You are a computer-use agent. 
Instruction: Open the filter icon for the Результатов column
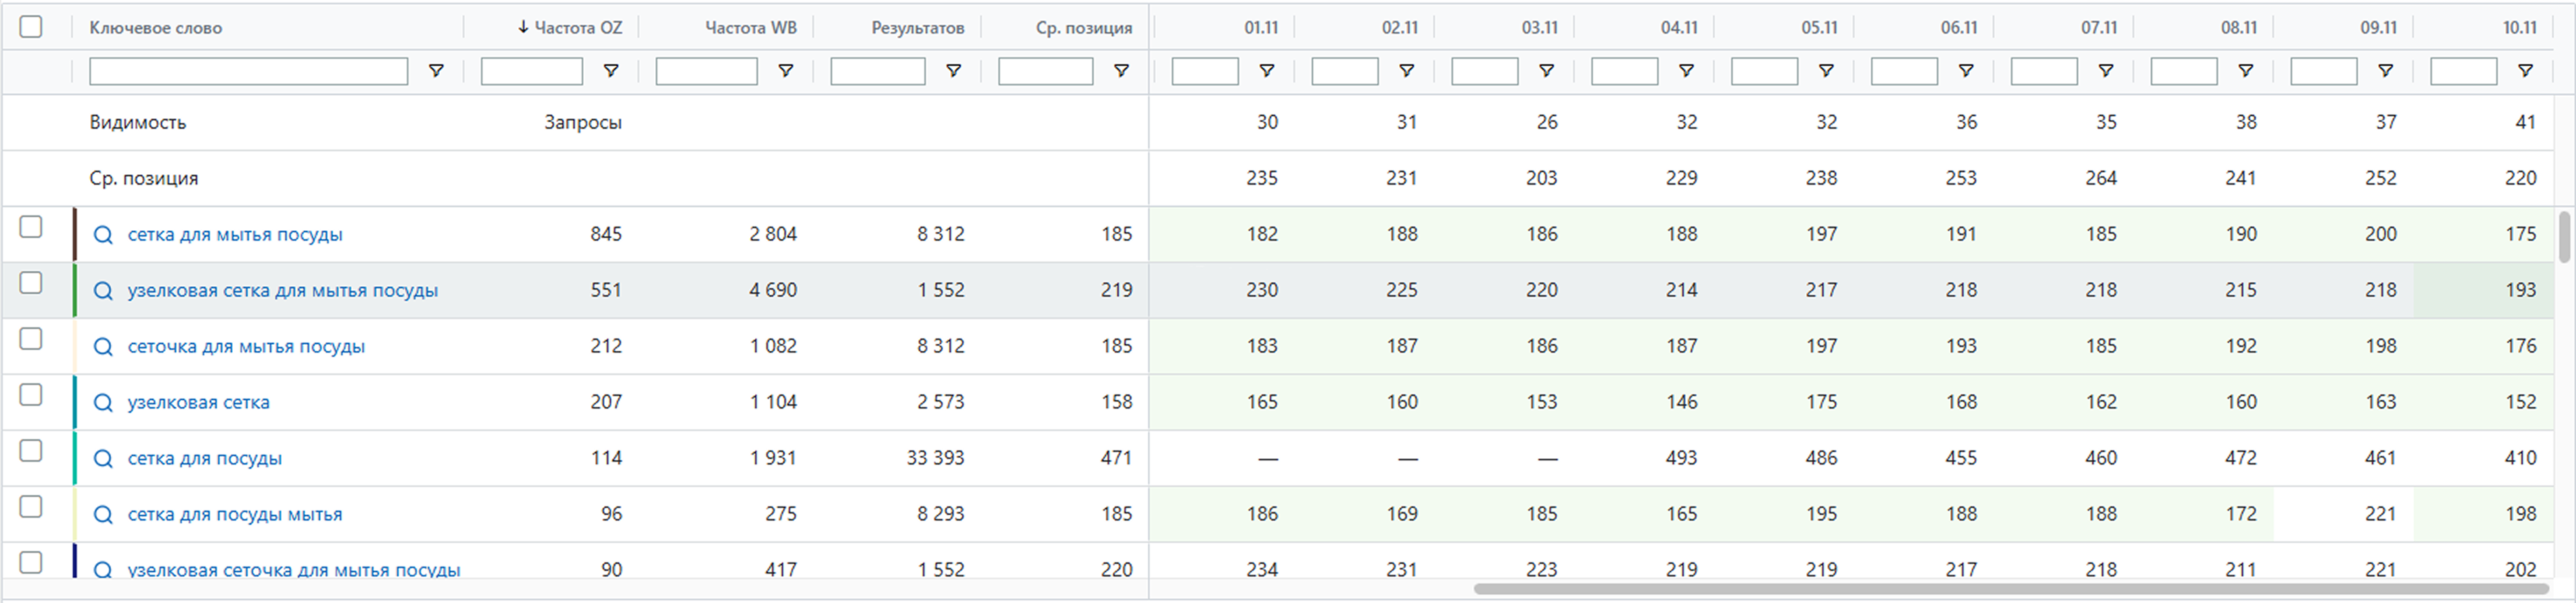[953, 71]
